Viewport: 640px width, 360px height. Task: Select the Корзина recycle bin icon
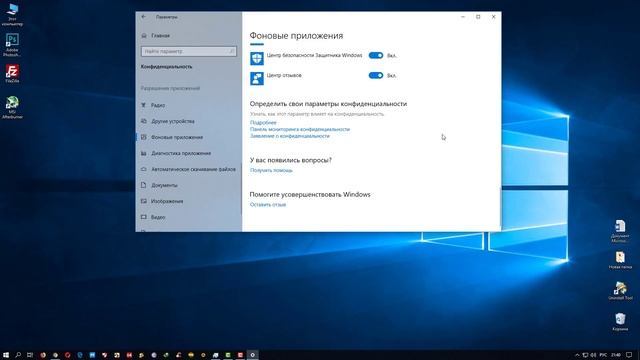click(620, 322)
